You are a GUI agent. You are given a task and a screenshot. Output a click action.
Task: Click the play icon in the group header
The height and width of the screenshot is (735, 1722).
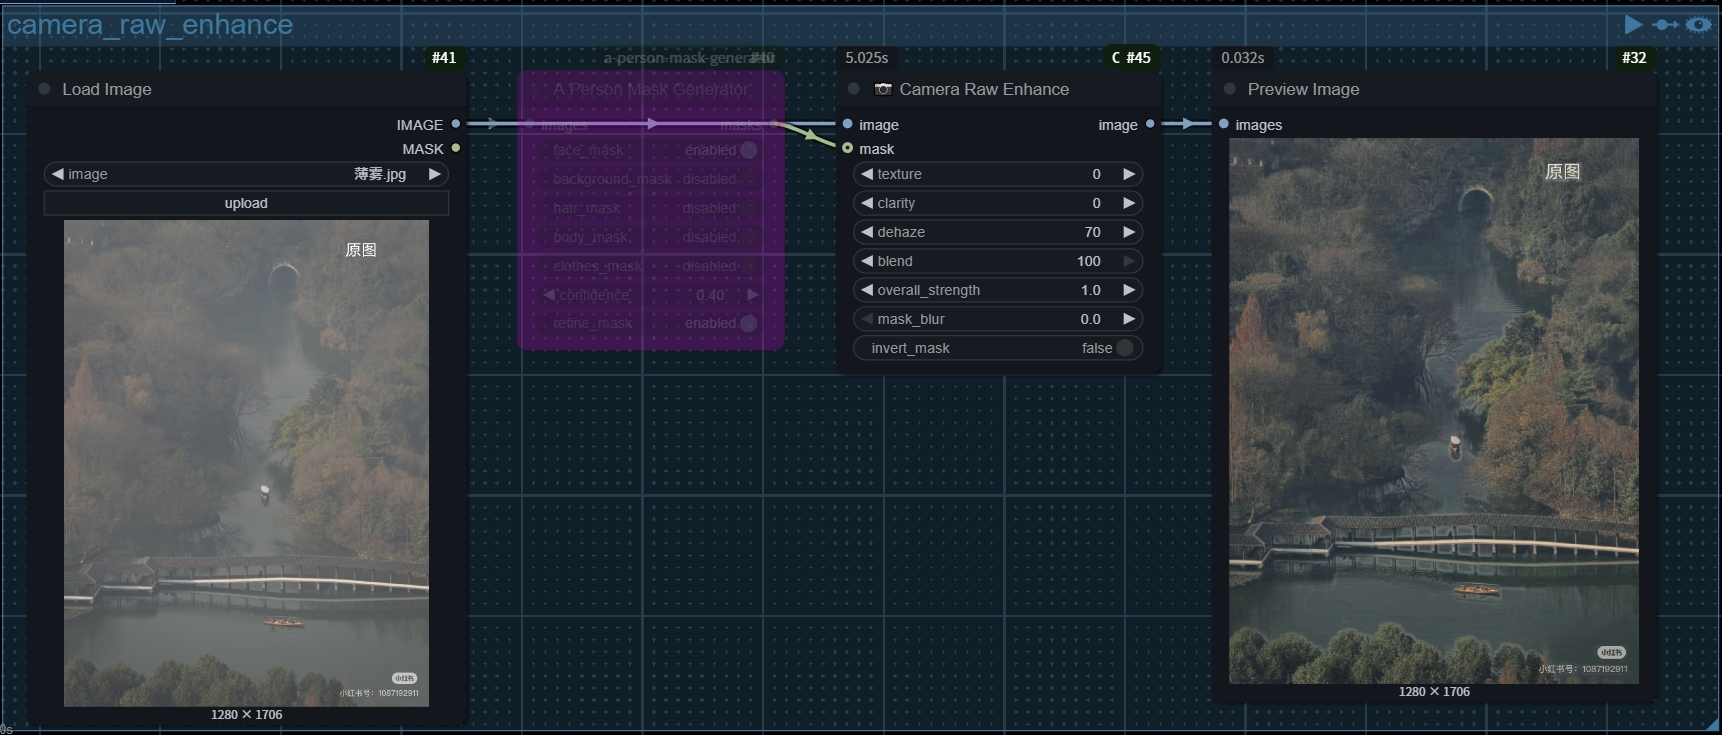(1633, 24)
